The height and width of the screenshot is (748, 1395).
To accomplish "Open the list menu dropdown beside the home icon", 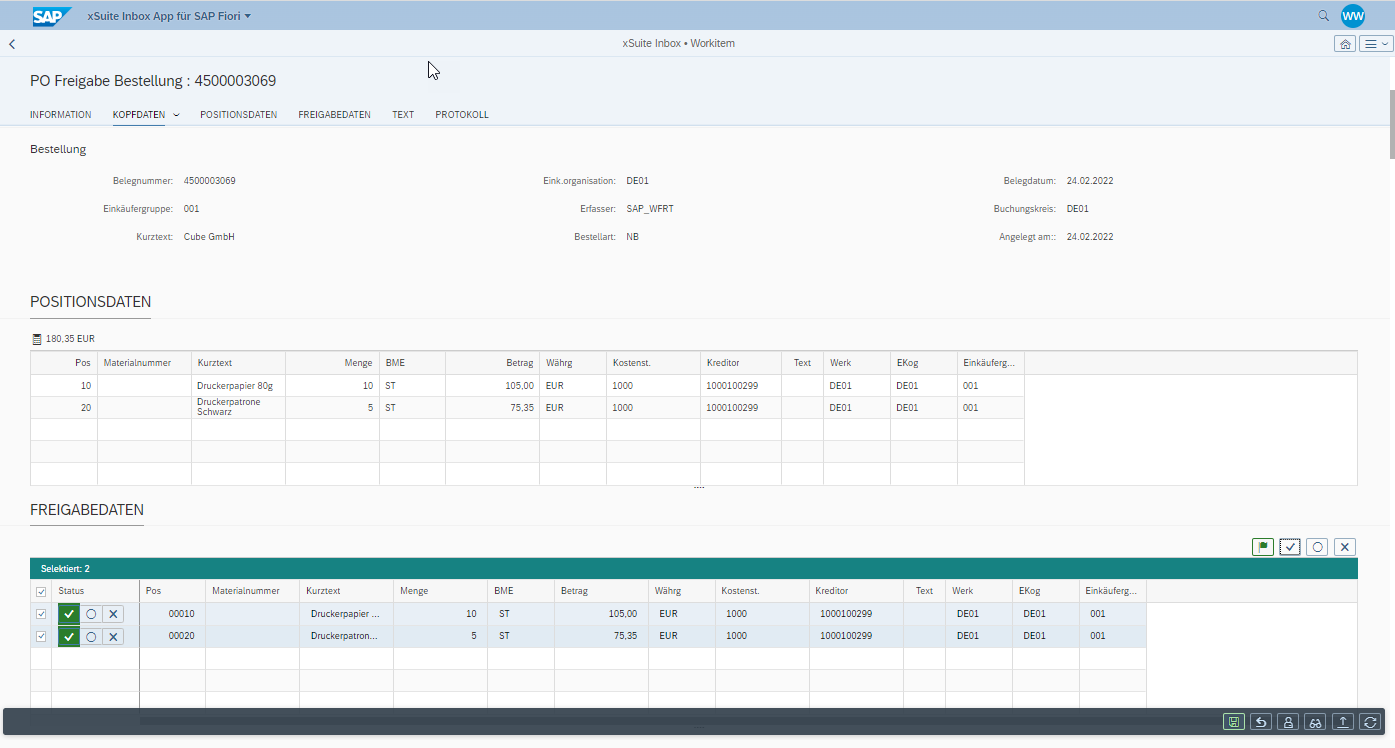I will point(1377,44).
